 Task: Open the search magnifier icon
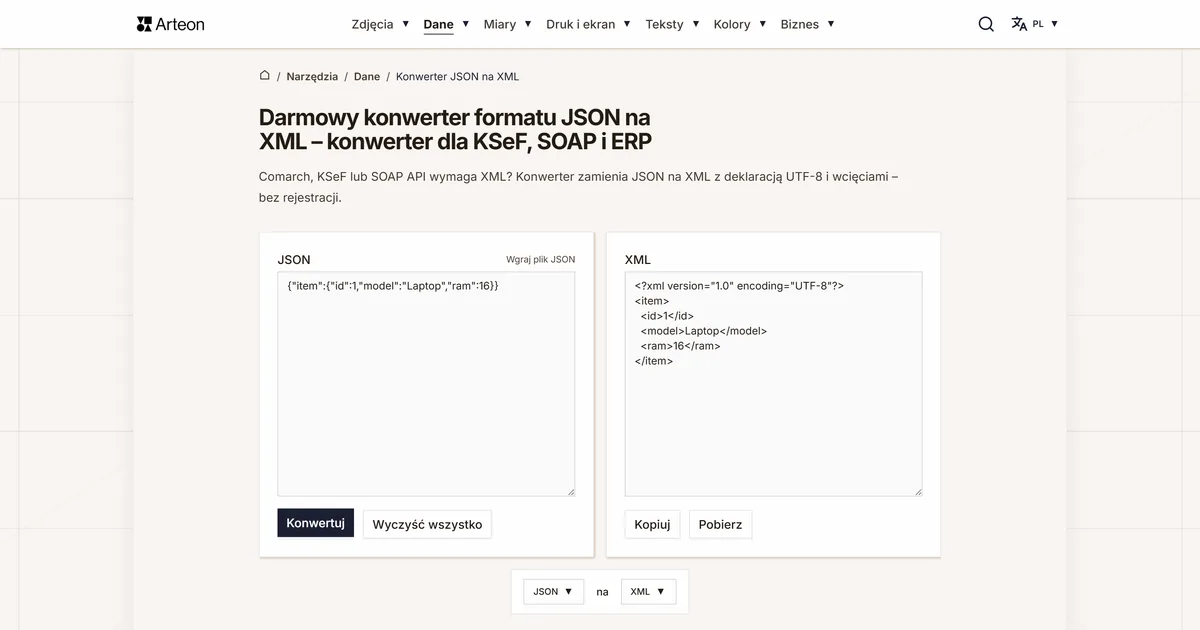(986, 24)
